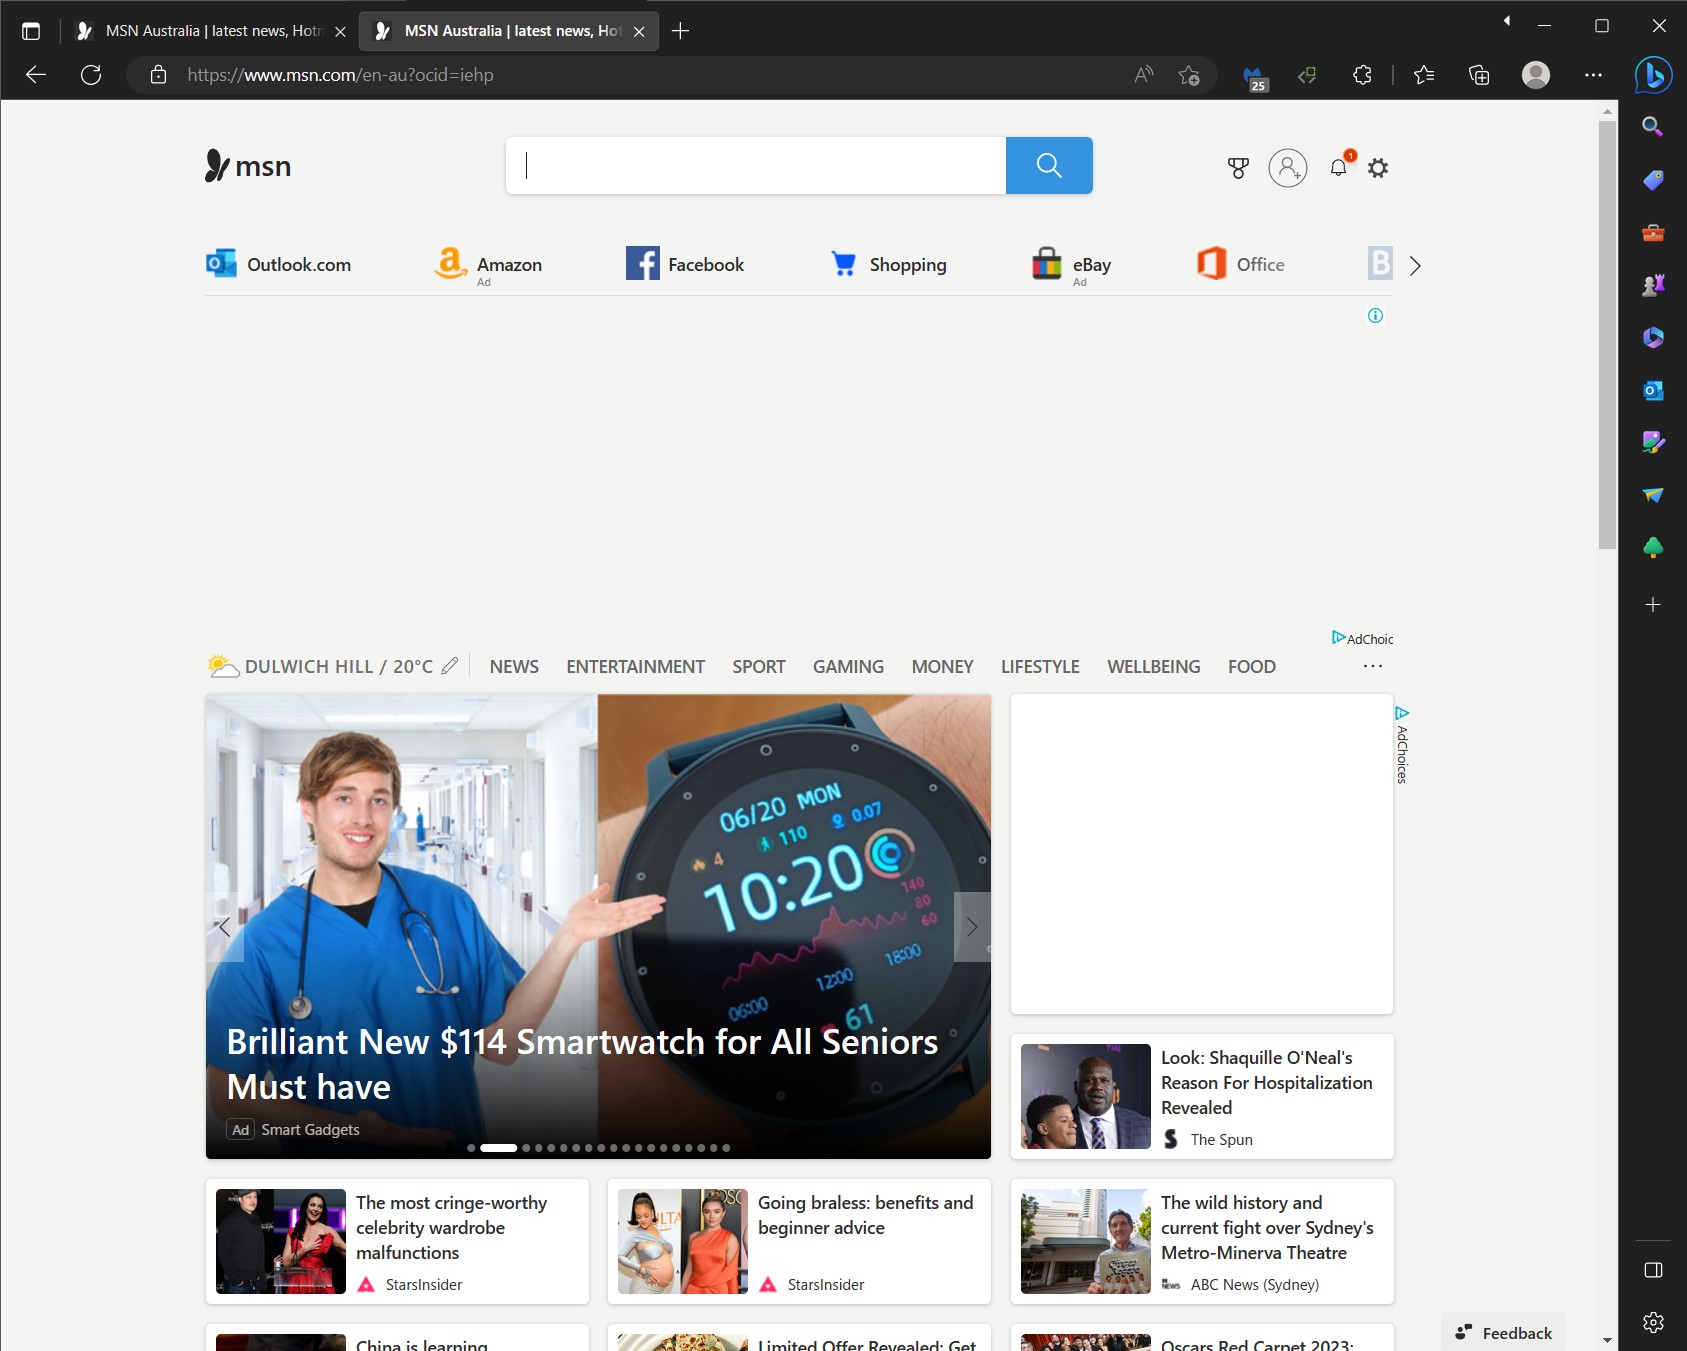Open the Feedback button
This screenshot has width=1687, height=1351.
pyautogui.click(x=1504, y=1333)
